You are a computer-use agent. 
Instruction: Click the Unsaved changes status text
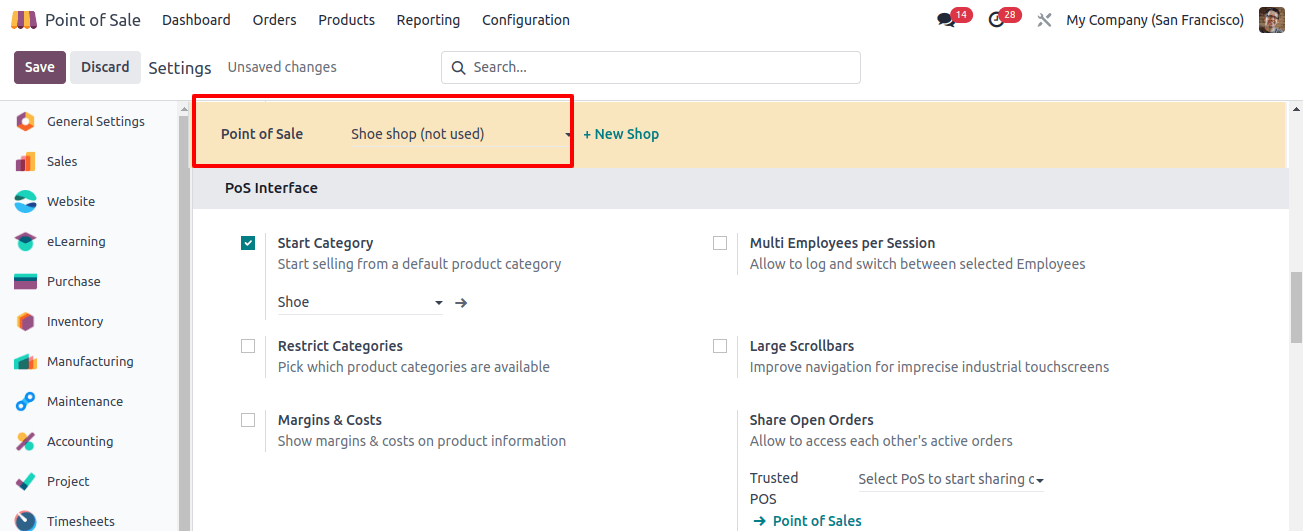pyautogui.click(x=282, y=67)
